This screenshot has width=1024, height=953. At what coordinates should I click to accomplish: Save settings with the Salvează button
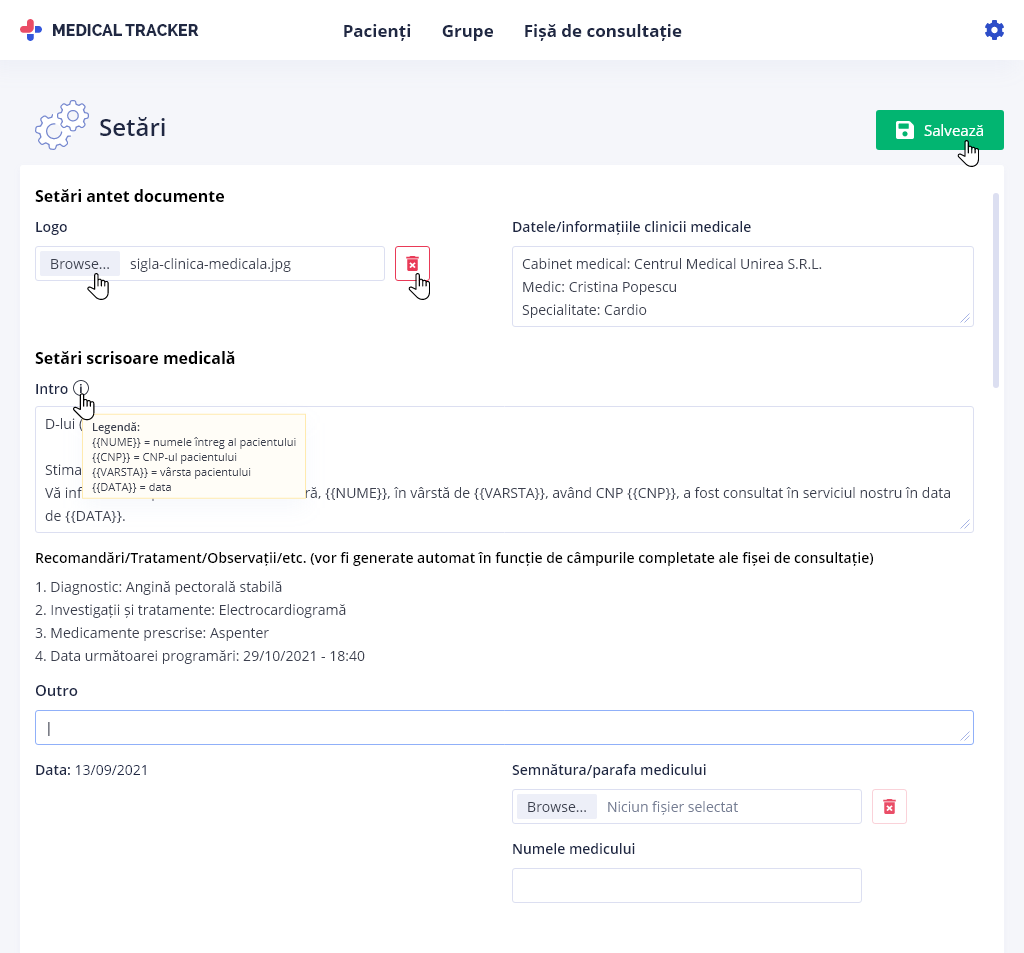click(939, 130)
